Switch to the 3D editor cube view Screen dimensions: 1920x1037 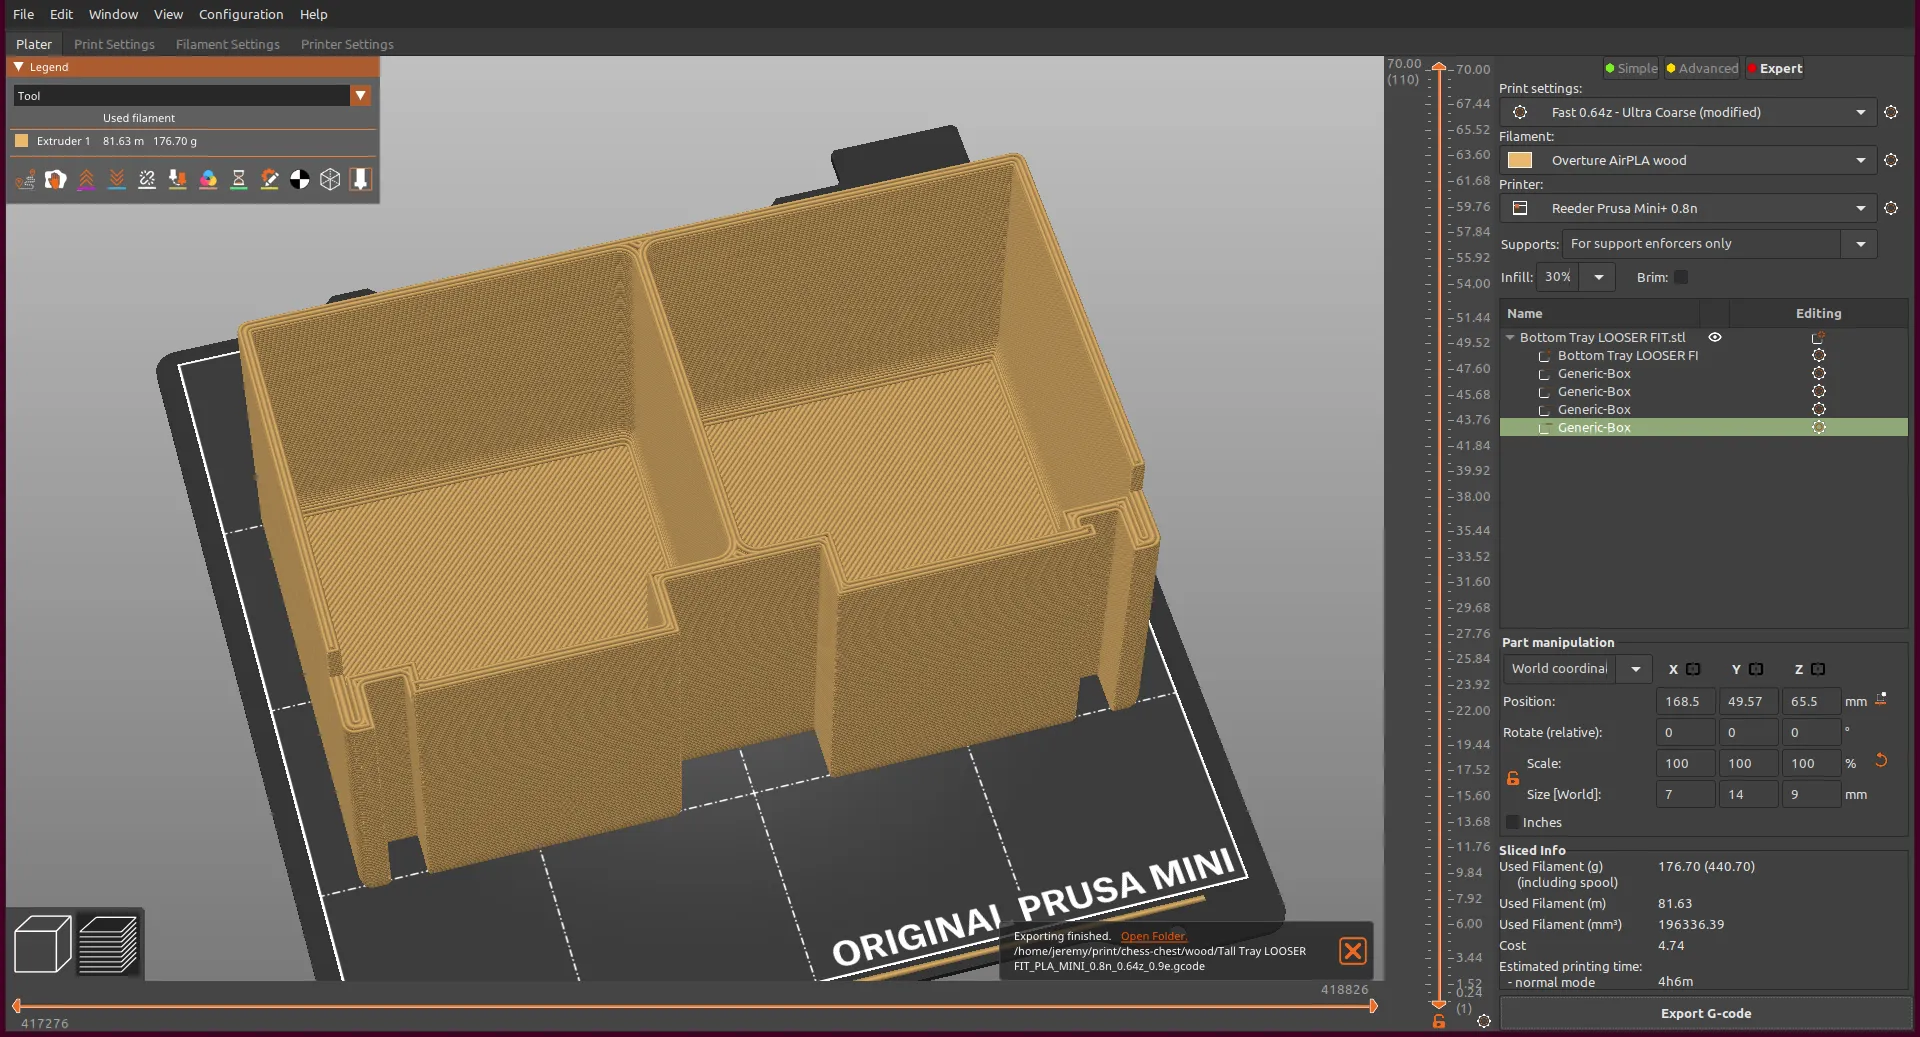pyautogui.click(x=42, y=944)
